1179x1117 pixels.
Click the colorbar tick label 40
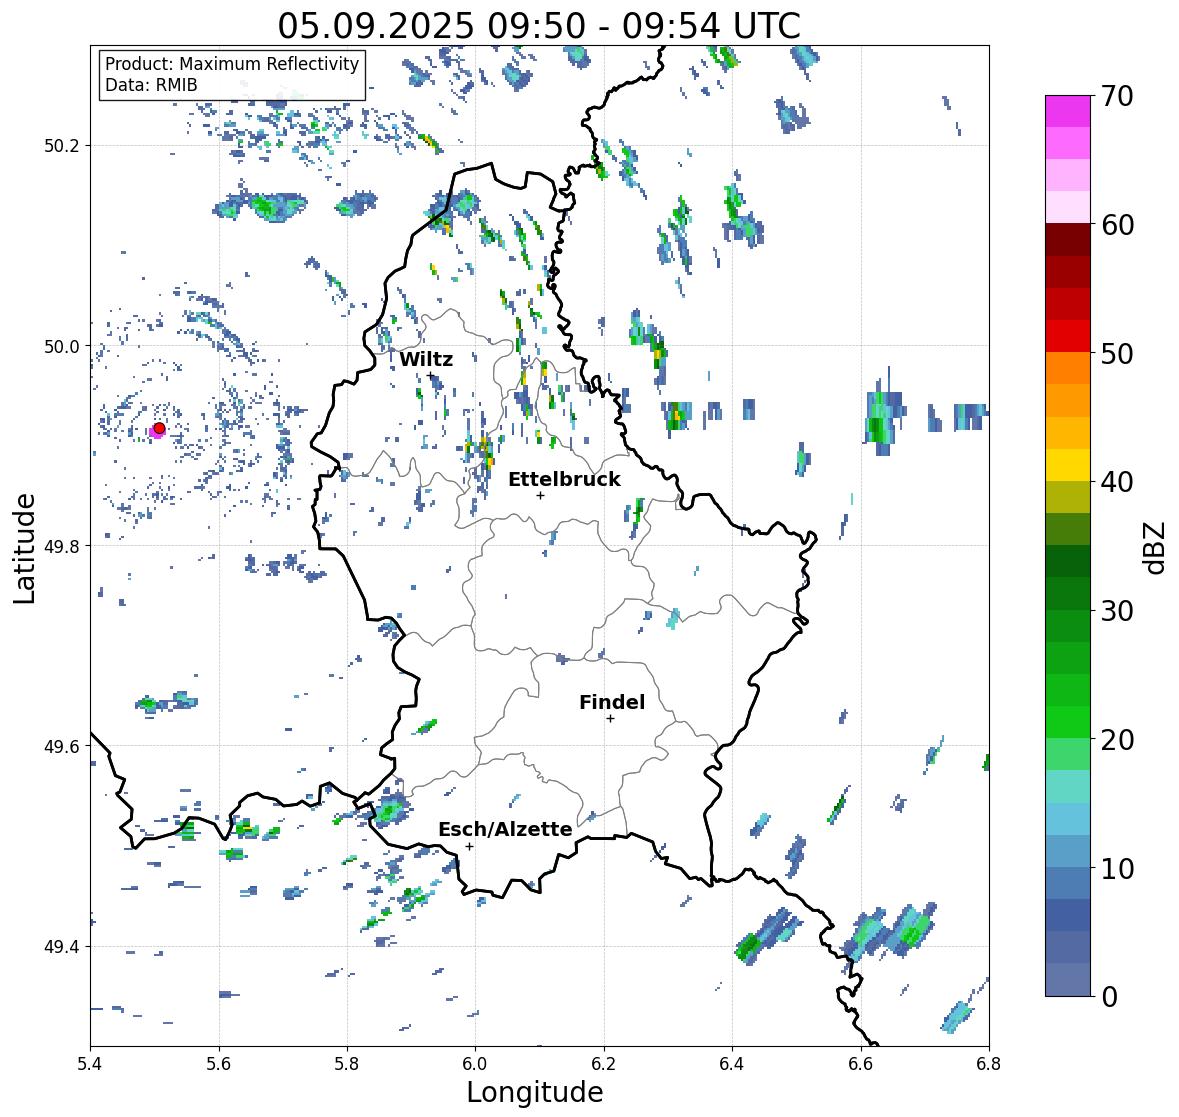pos(1117,482)
